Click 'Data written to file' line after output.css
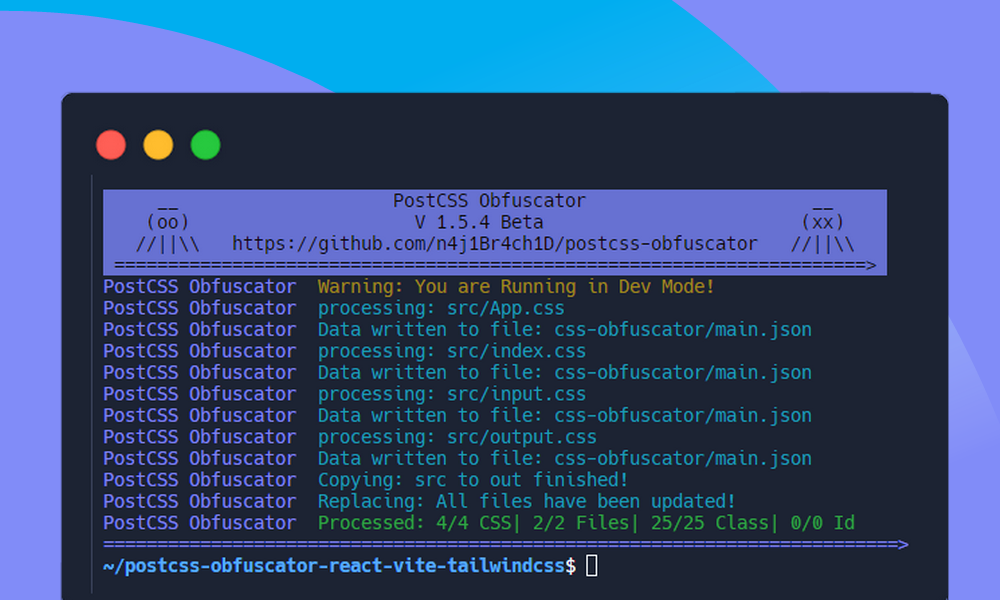1000x600 pixels. tap(564, 458)
